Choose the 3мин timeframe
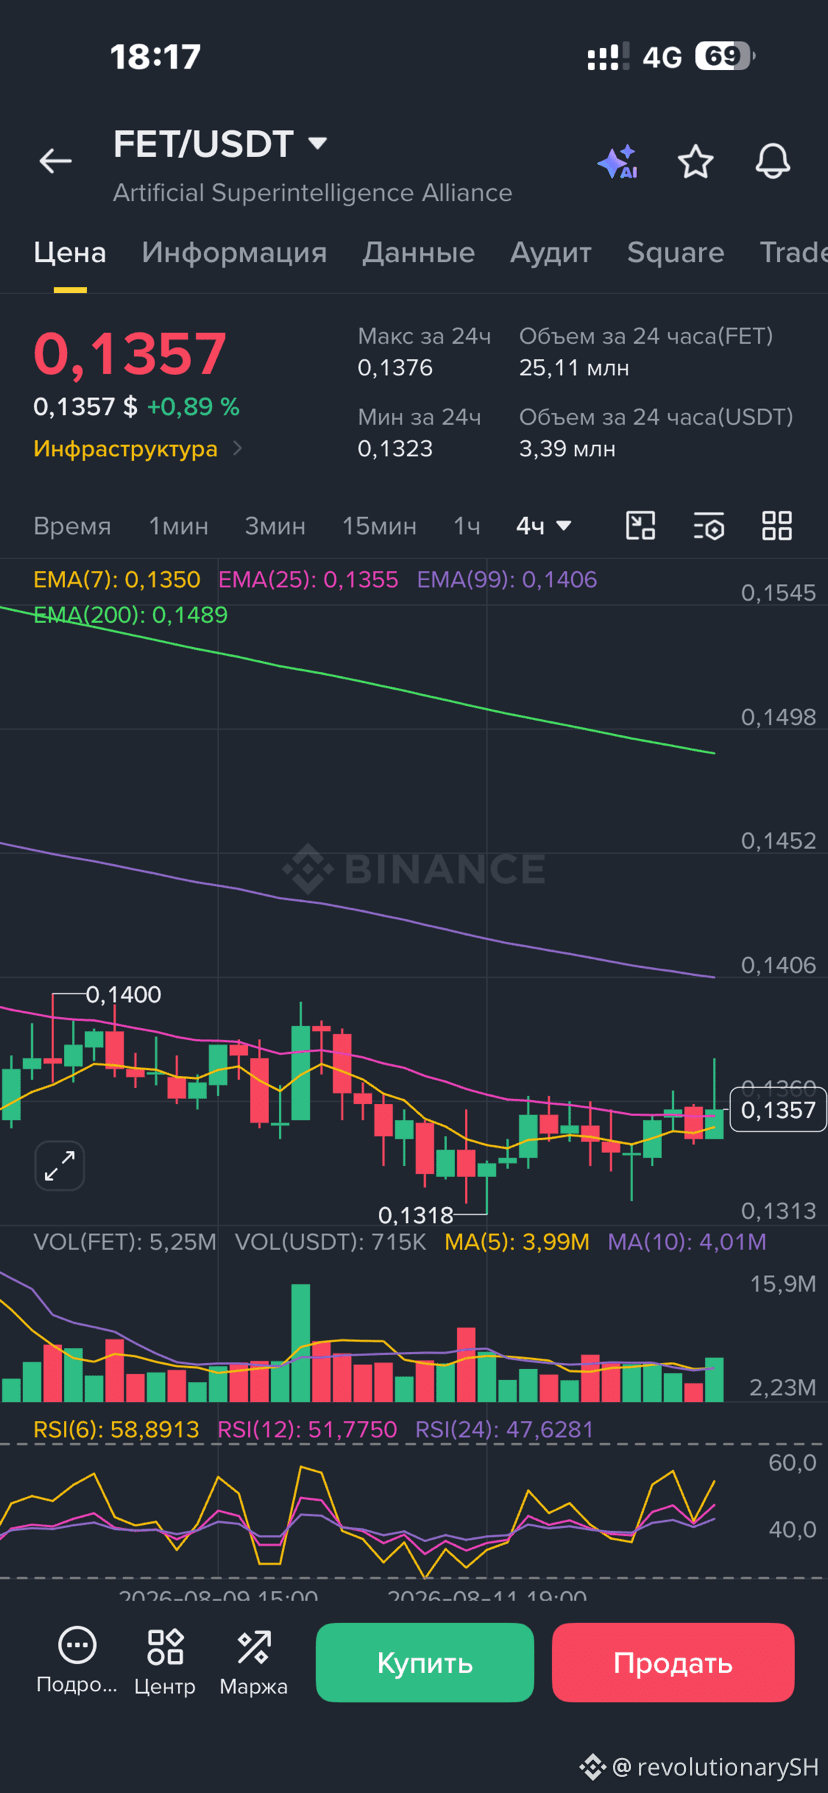Viewport: 828px width, 1793px height. pos(275,526)
